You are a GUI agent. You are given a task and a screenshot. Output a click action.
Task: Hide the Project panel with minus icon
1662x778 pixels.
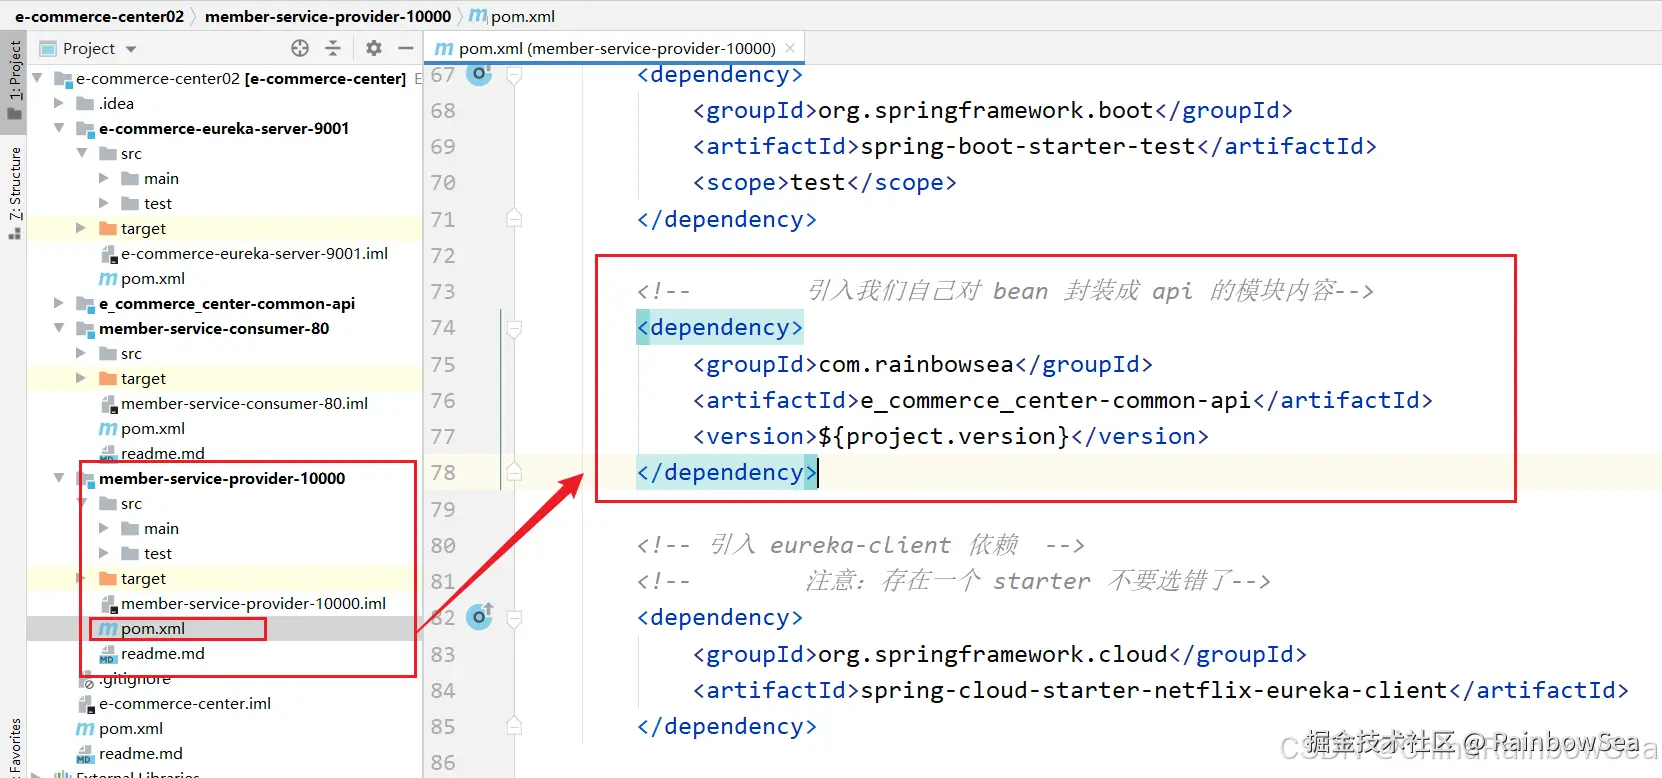click(x=405, y=48)
